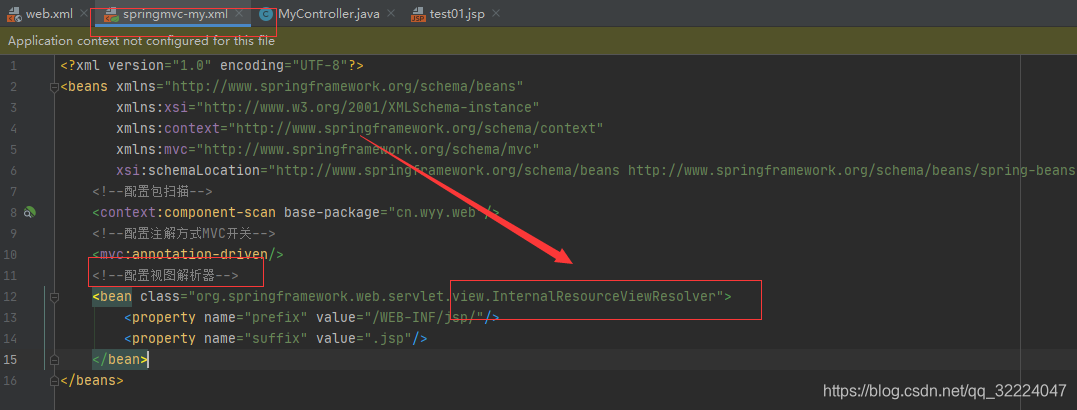This screenshot has height=410, width=1077.
Task: Close the MyController.java tab
Action: 391,14
